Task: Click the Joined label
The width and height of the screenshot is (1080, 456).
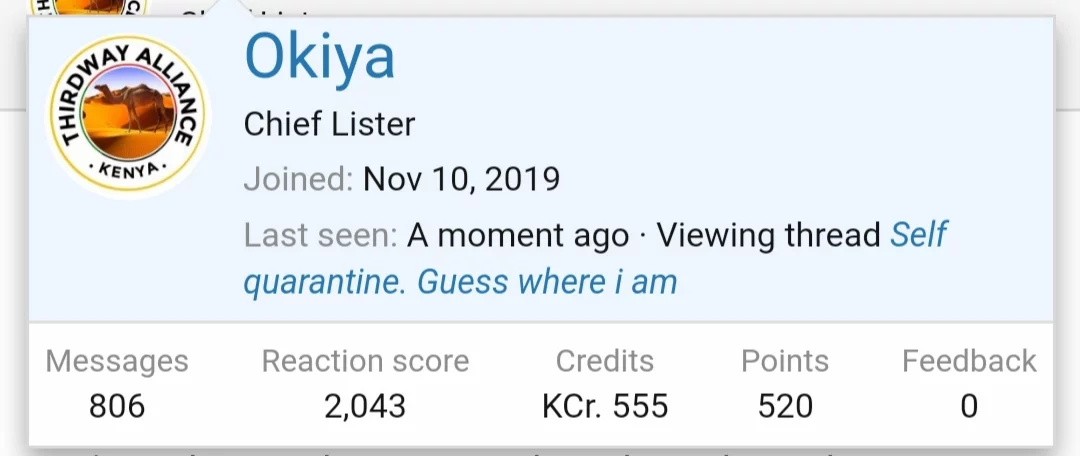Action: tap(298, 180)
